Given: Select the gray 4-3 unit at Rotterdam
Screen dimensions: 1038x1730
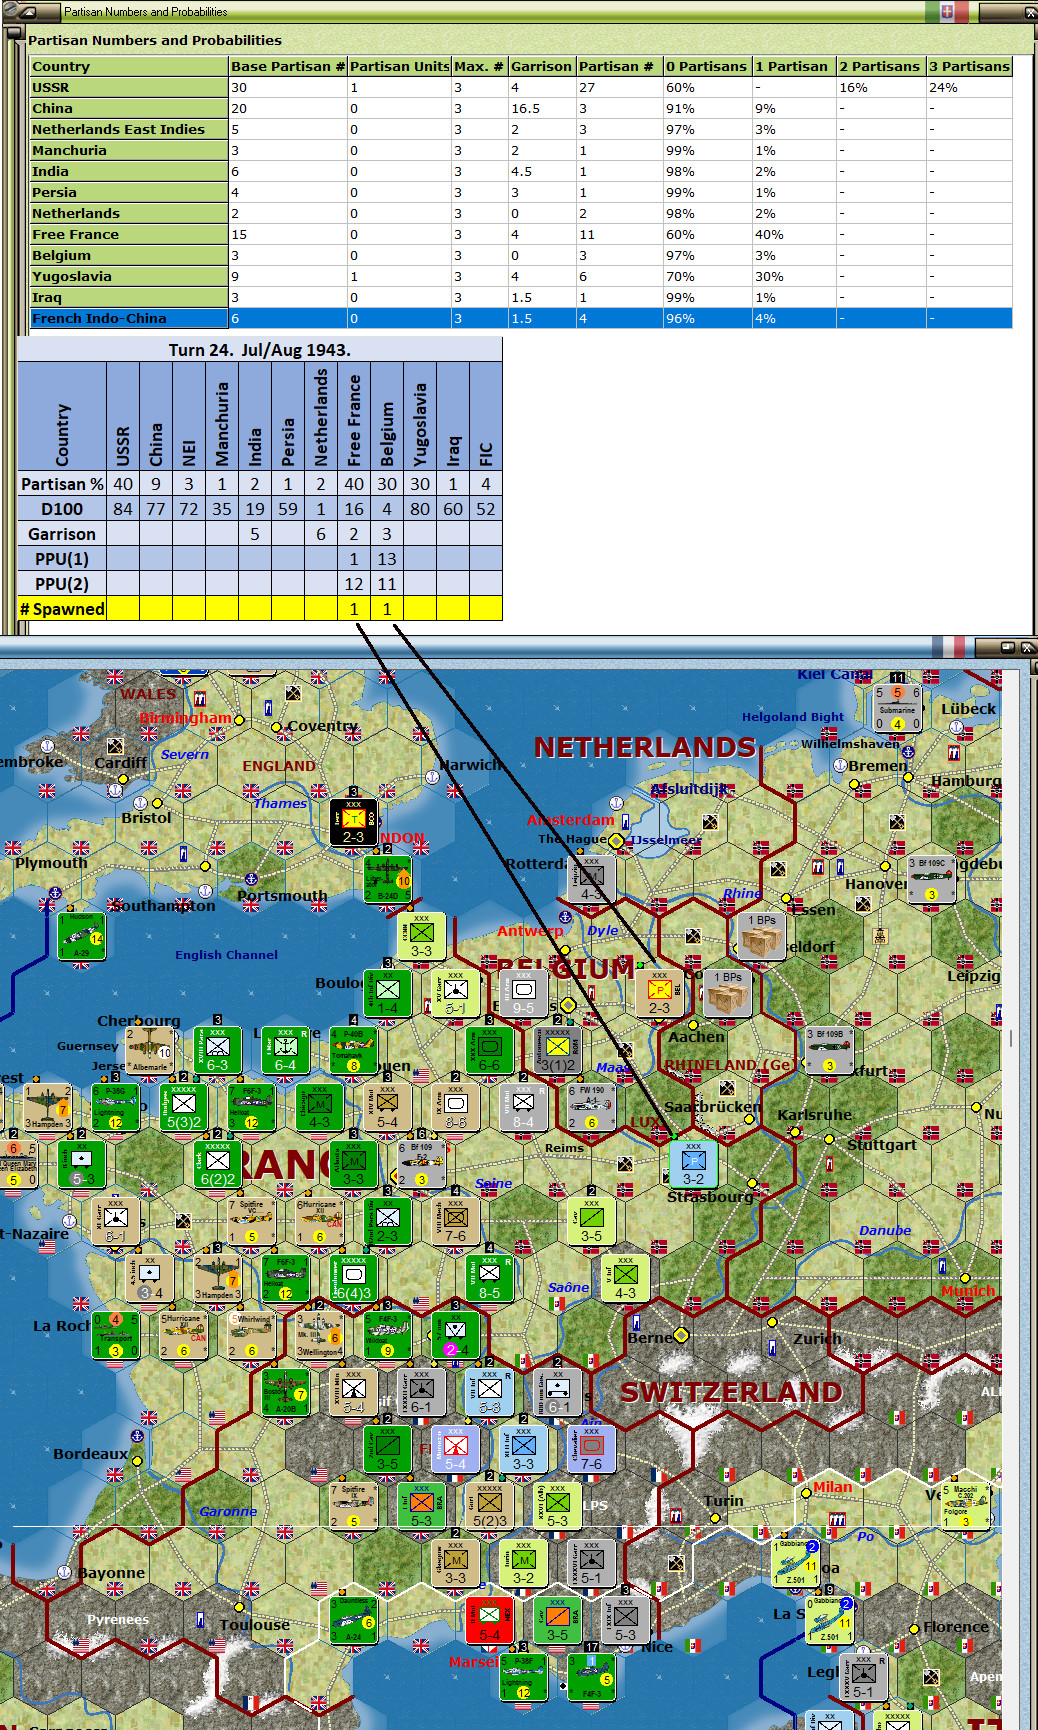Looking at the screenshot, I should 591,879.
